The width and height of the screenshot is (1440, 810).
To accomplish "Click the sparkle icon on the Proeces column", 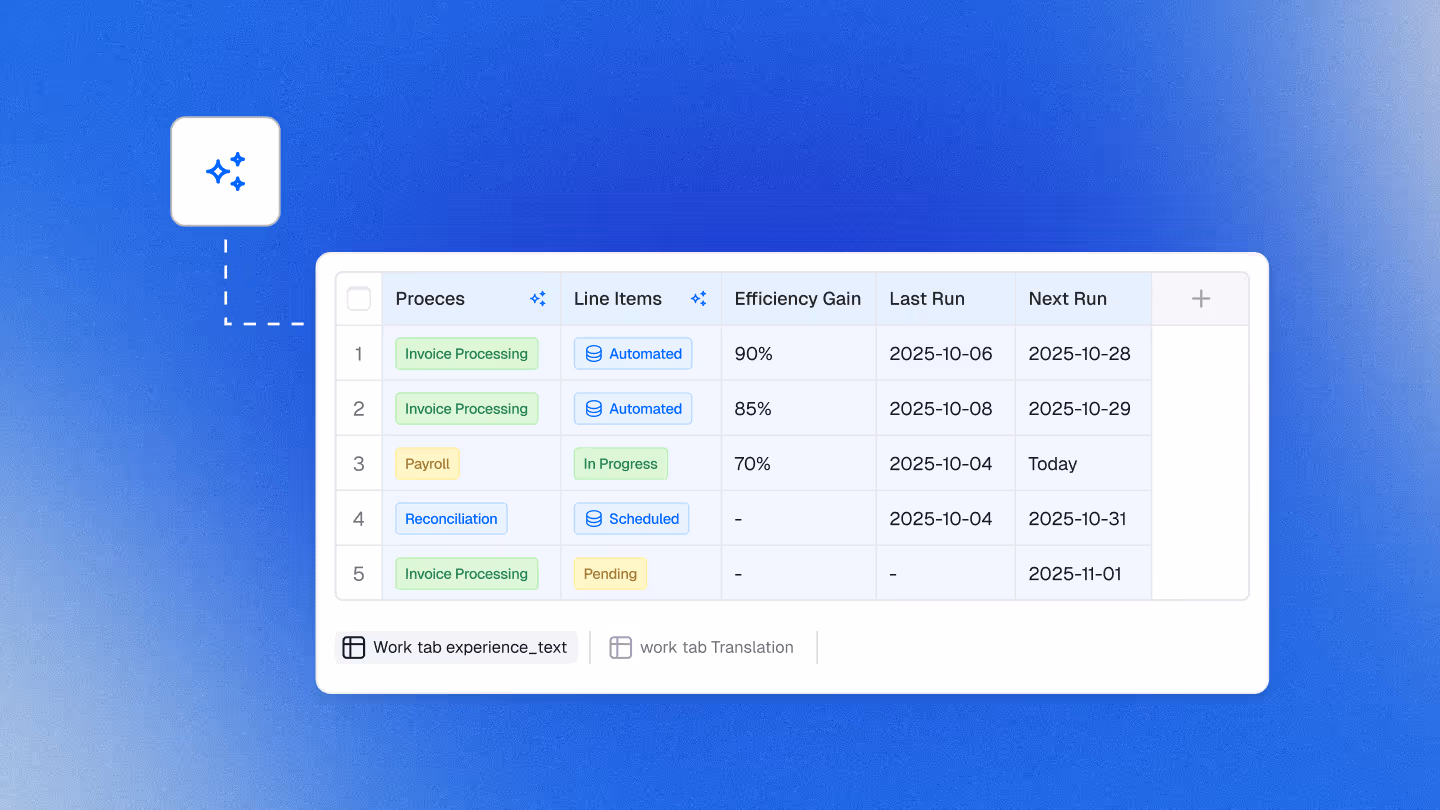I will coord(538,298).
